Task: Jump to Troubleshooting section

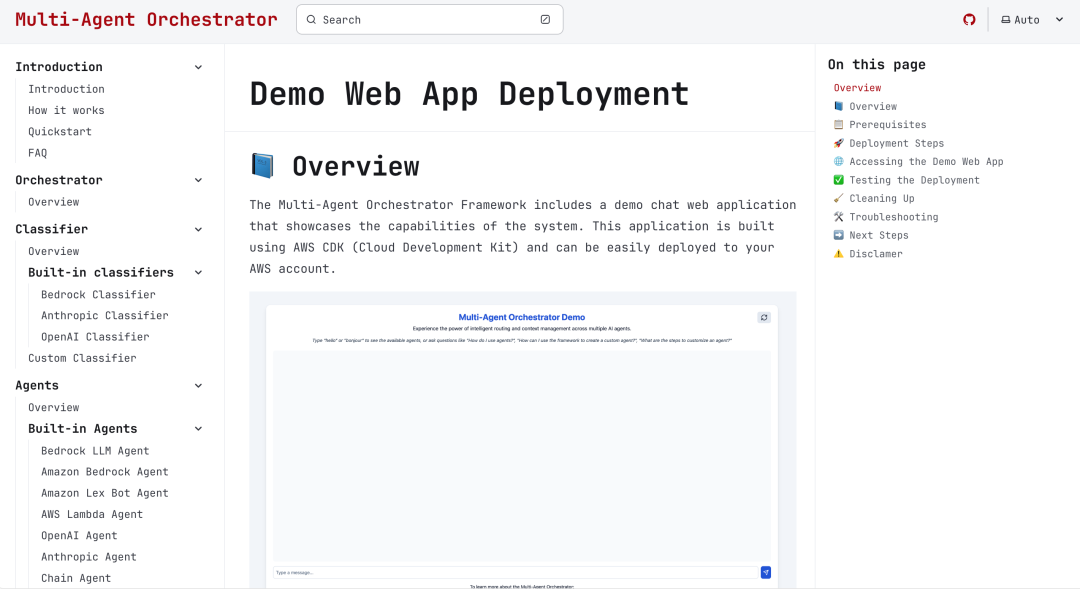Action: click(x=886, y=217)
